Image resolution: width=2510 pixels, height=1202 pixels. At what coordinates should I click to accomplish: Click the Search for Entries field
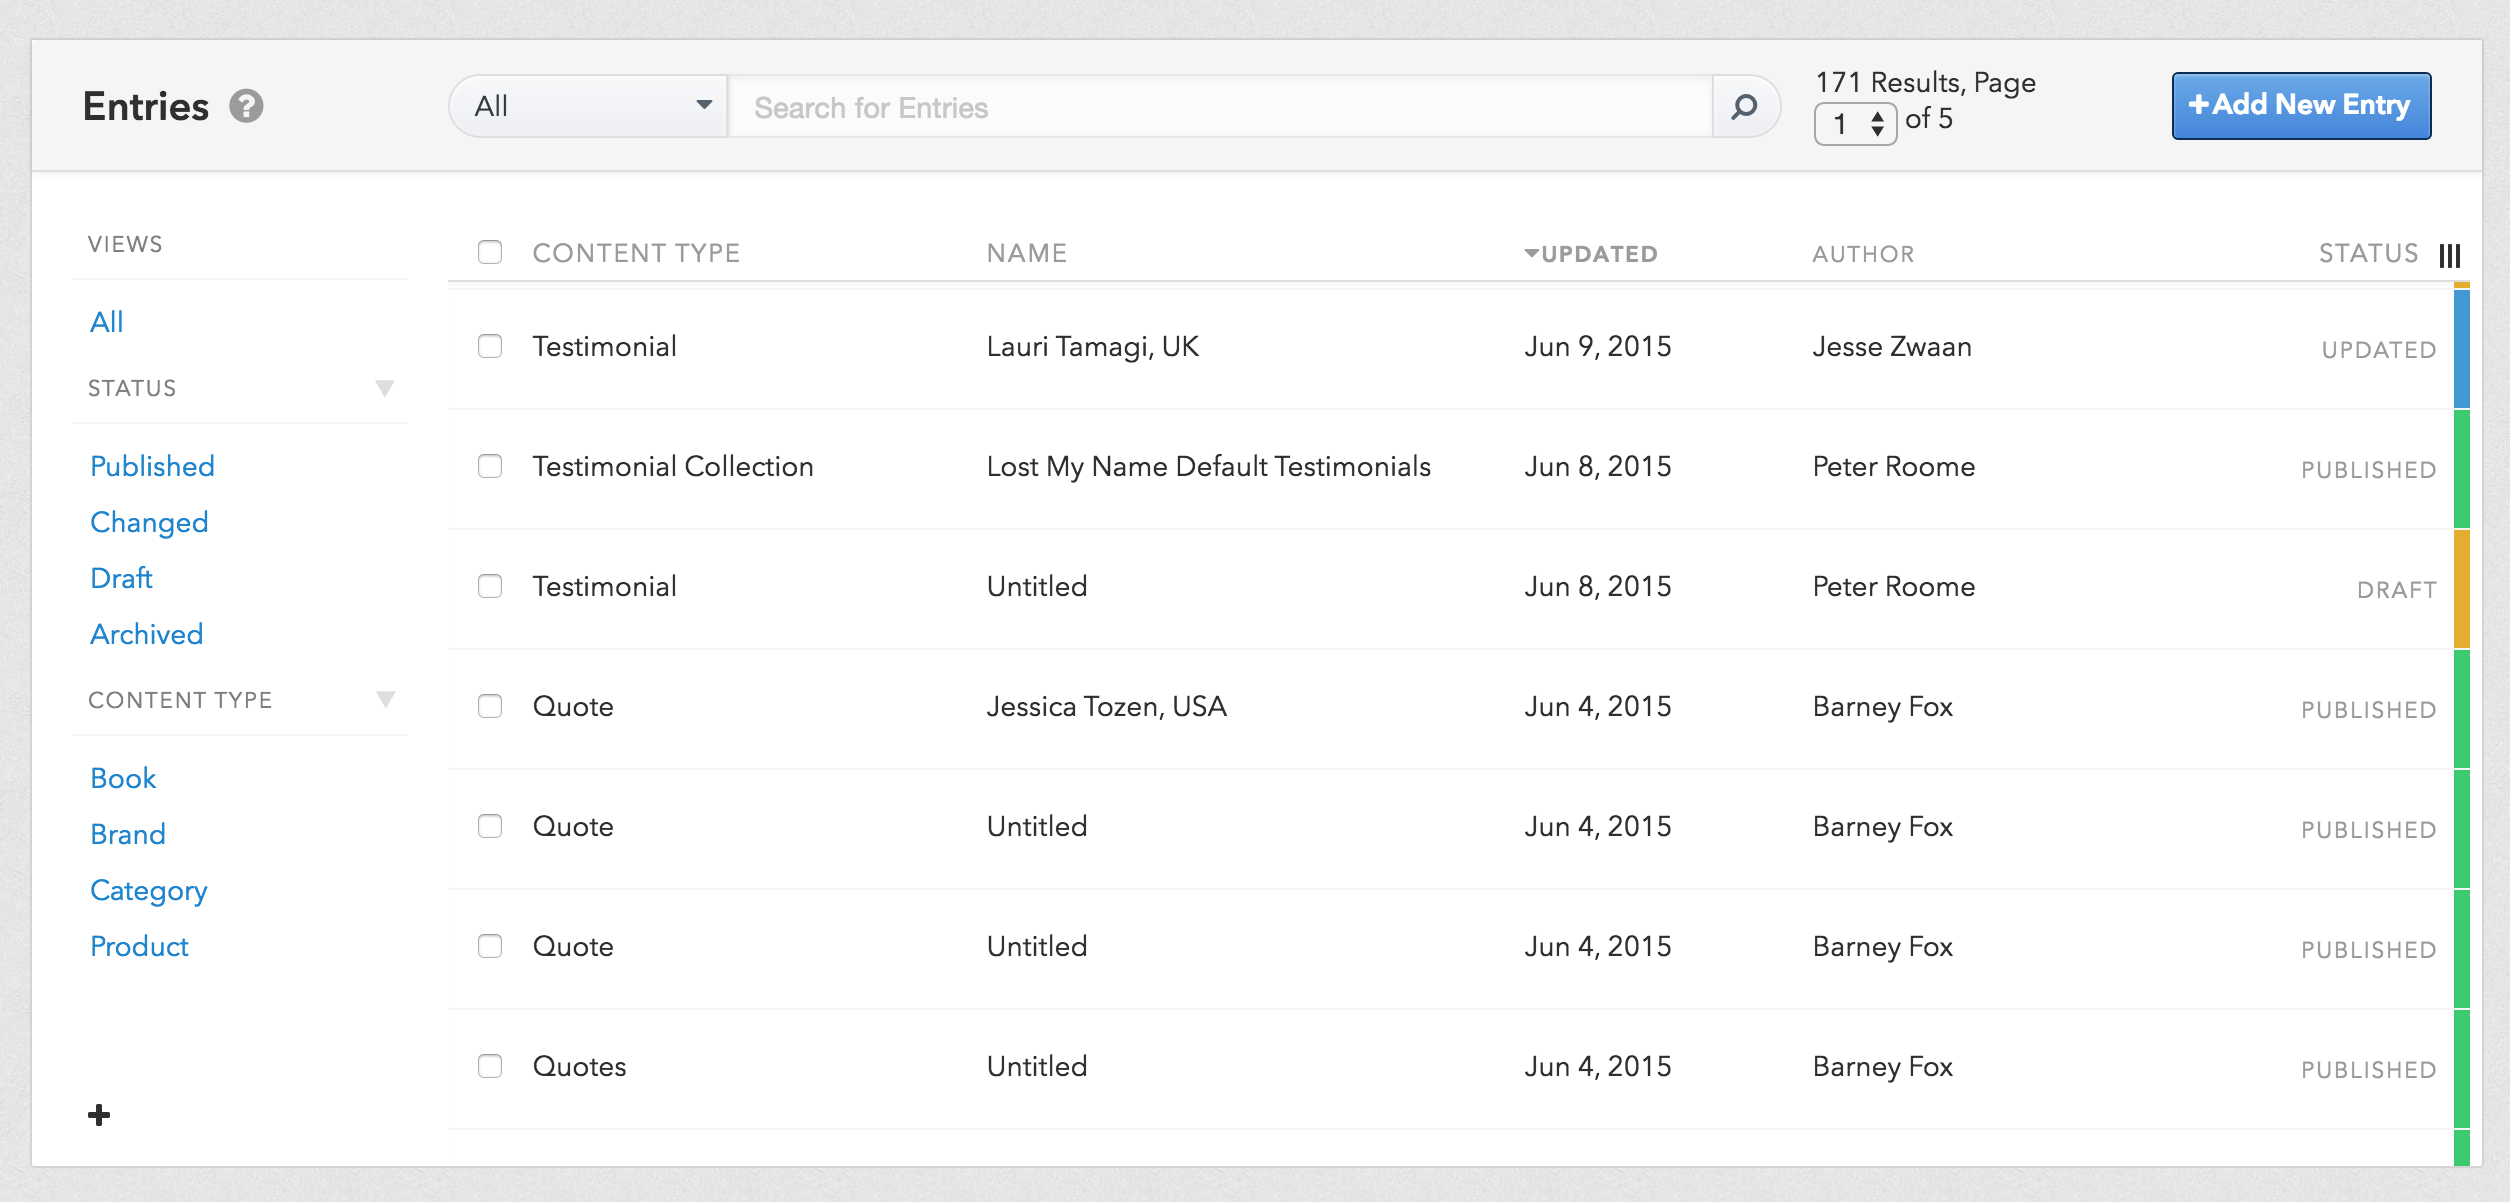[x=1220, y=107]
